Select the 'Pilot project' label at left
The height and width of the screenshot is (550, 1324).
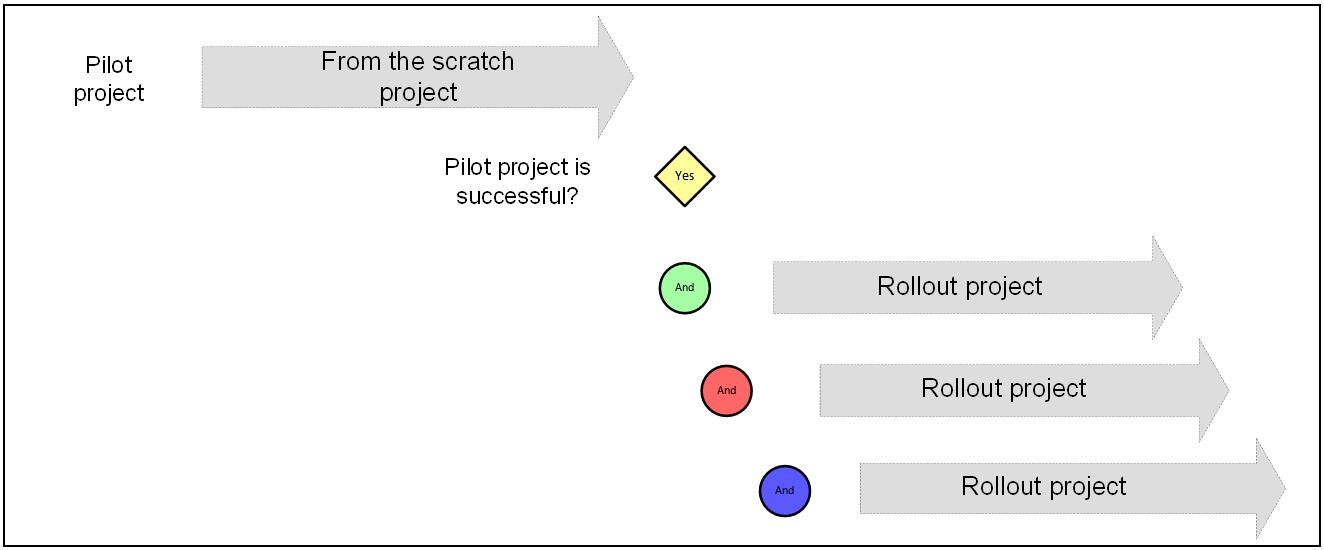tap(109, 79)
